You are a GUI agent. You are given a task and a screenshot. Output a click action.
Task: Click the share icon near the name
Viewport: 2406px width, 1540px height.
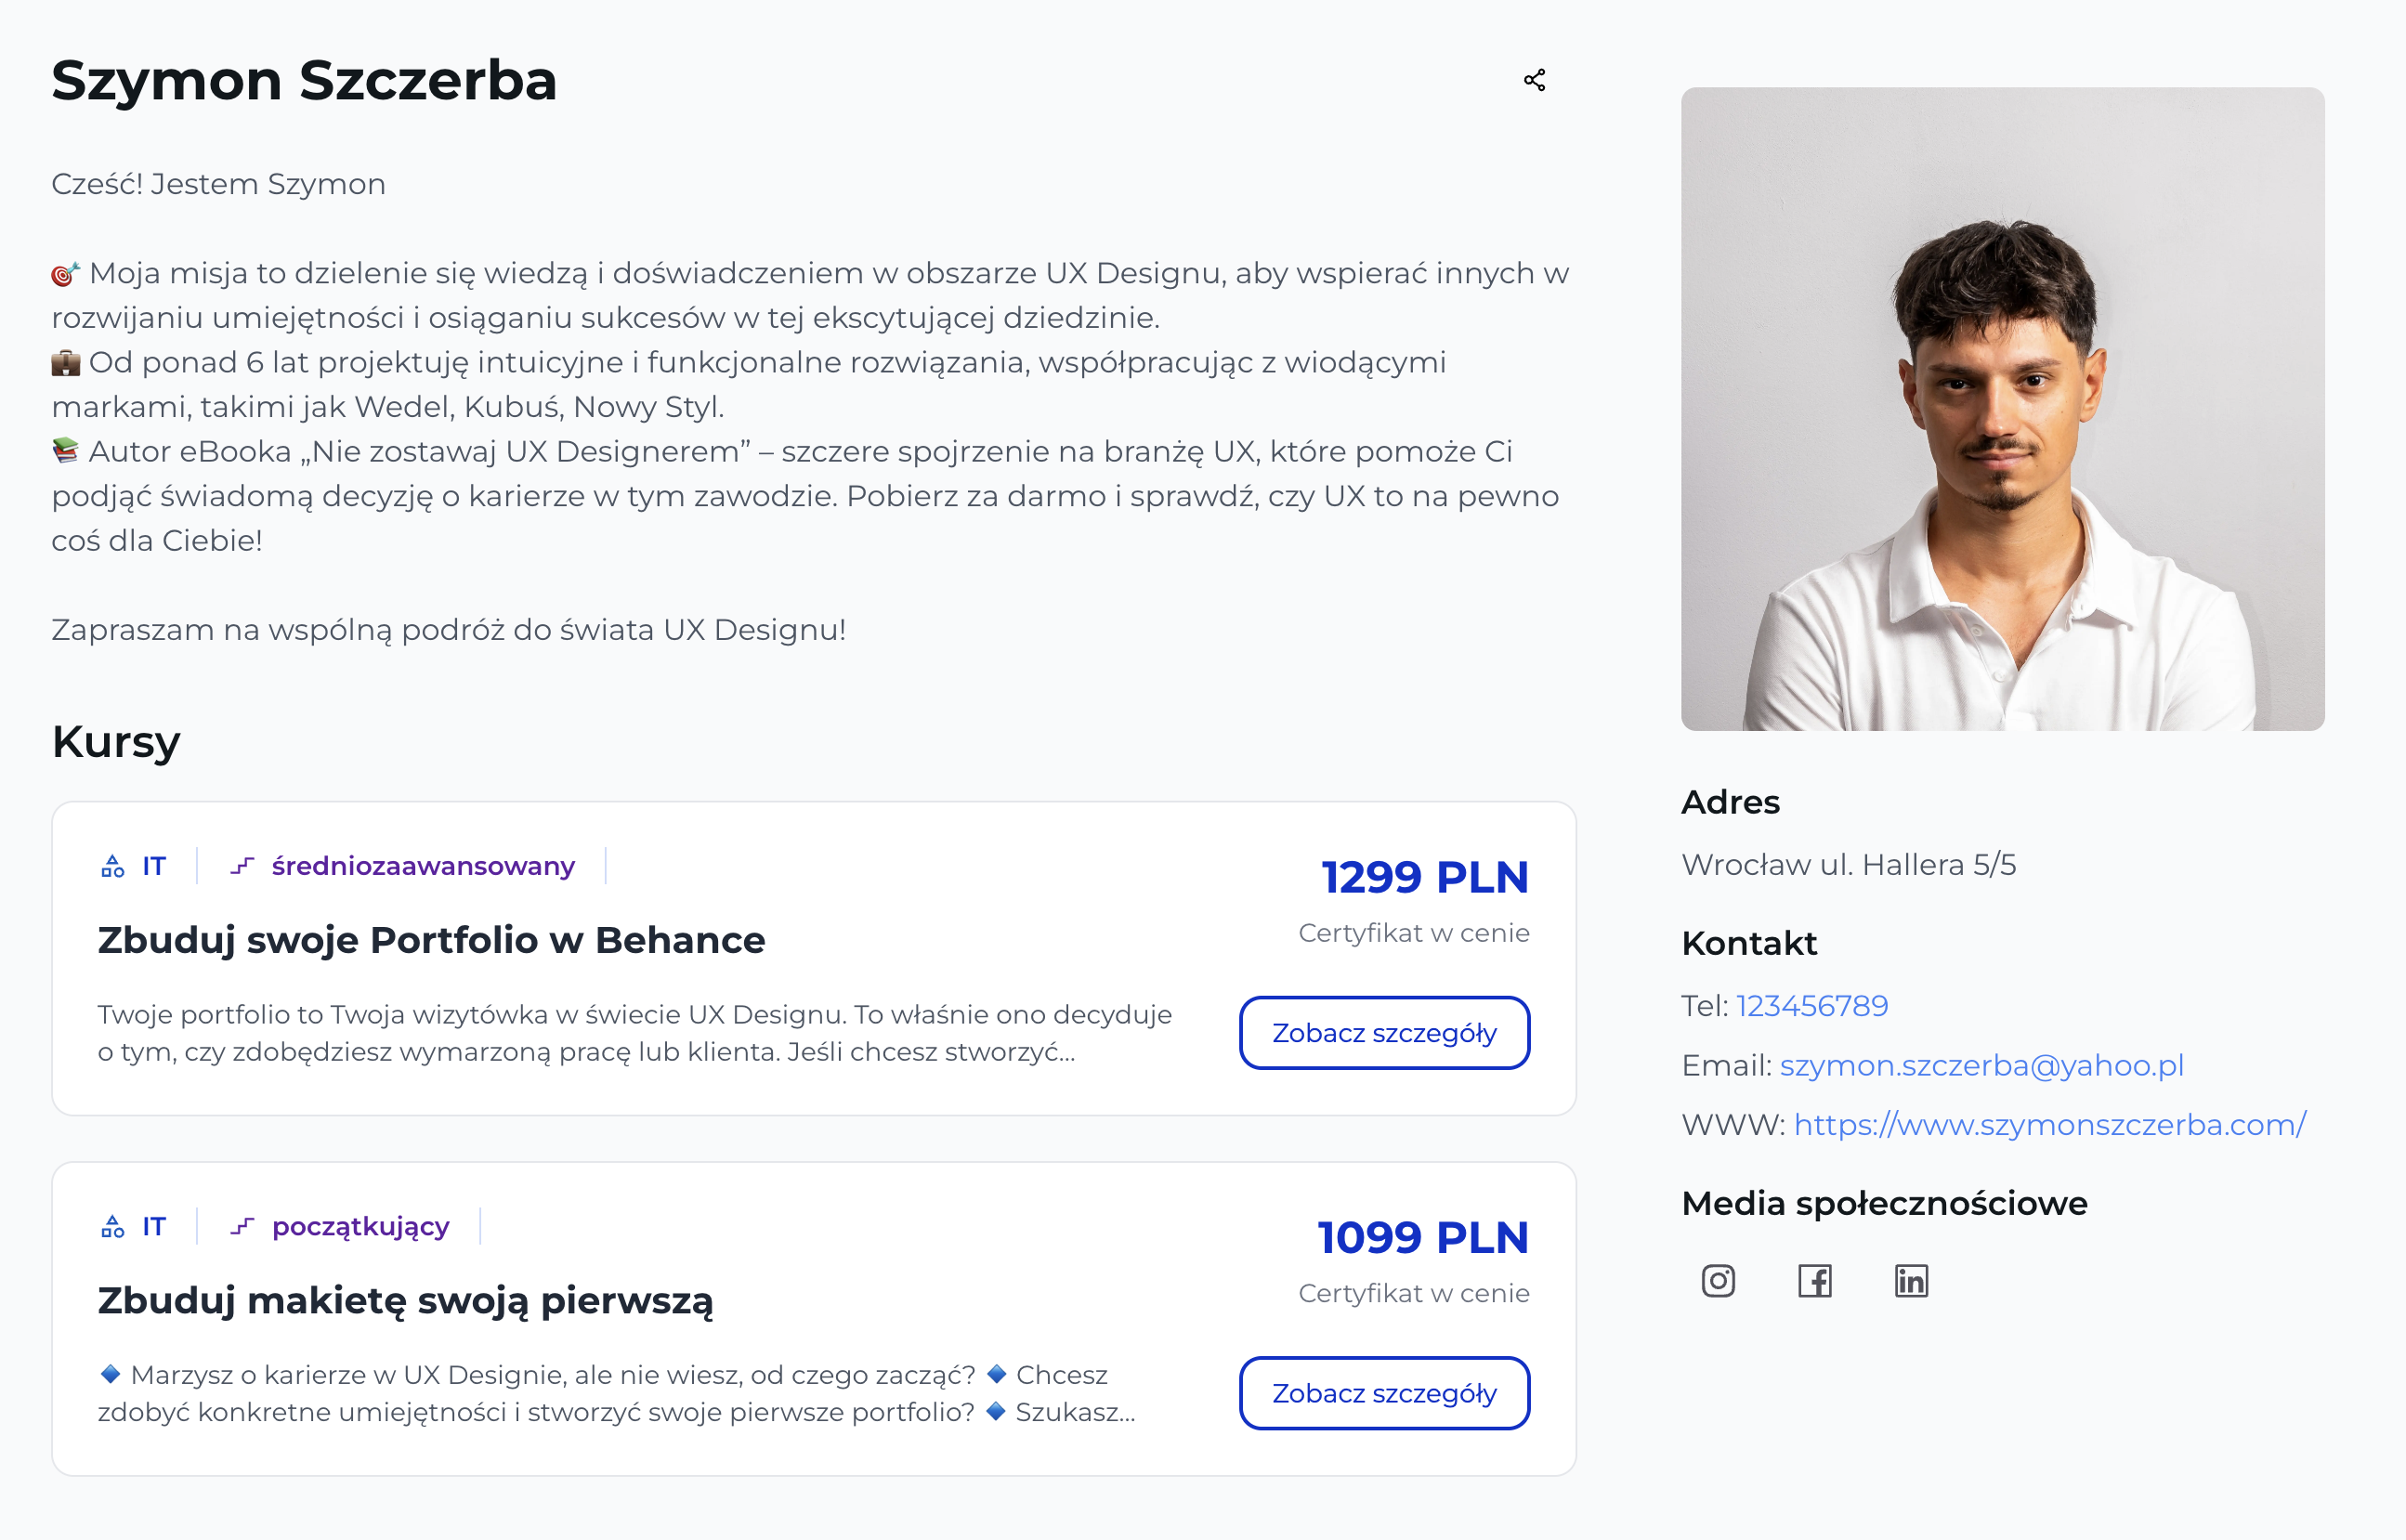click(1534, 80)
